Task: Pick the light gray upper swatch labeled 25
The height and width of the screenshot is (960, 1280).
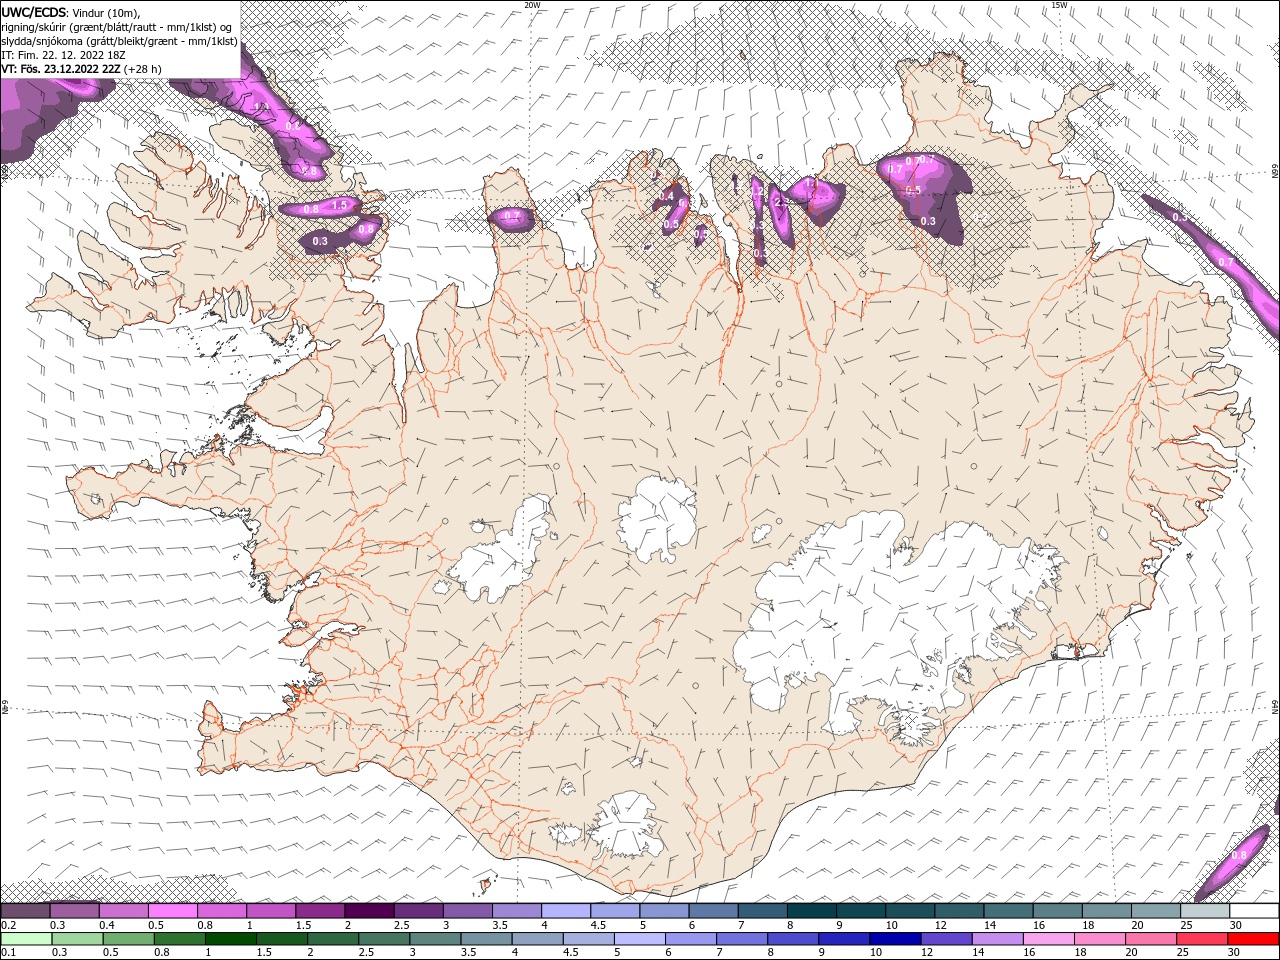Action: coord(1206,911)
